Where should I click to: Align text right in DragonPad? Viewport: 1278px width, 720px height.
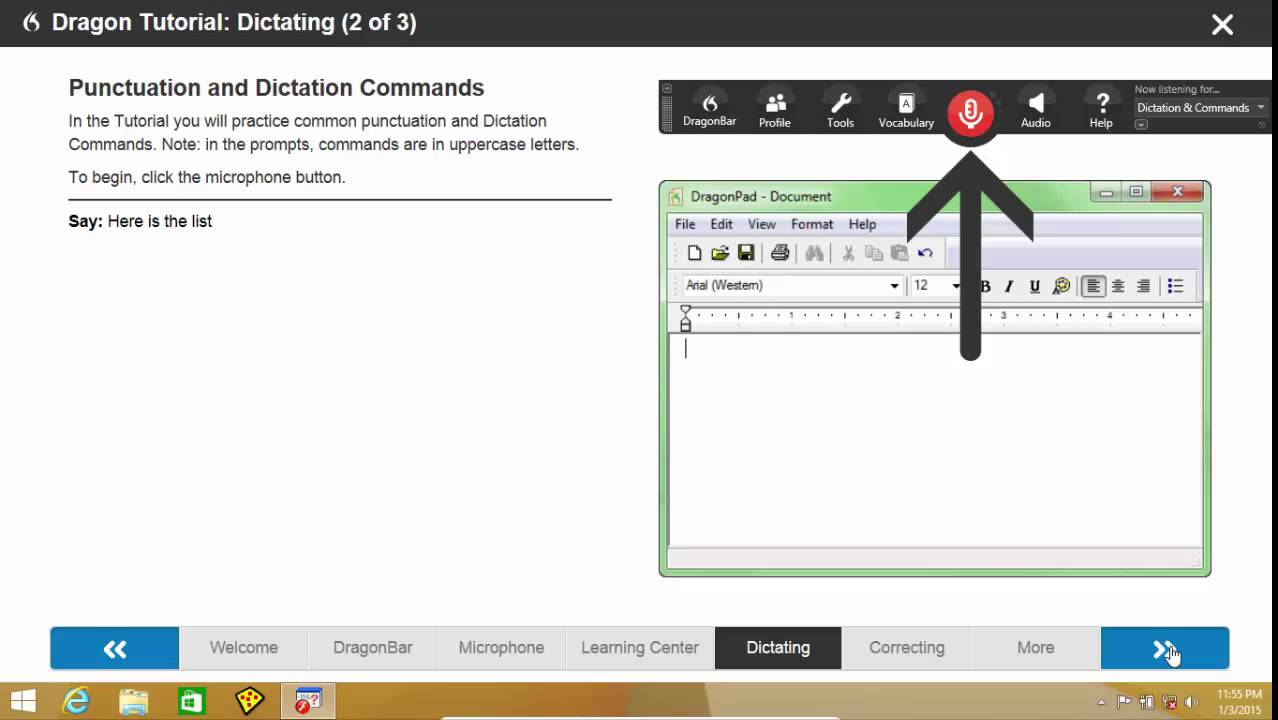click(x=1143, y=286)
